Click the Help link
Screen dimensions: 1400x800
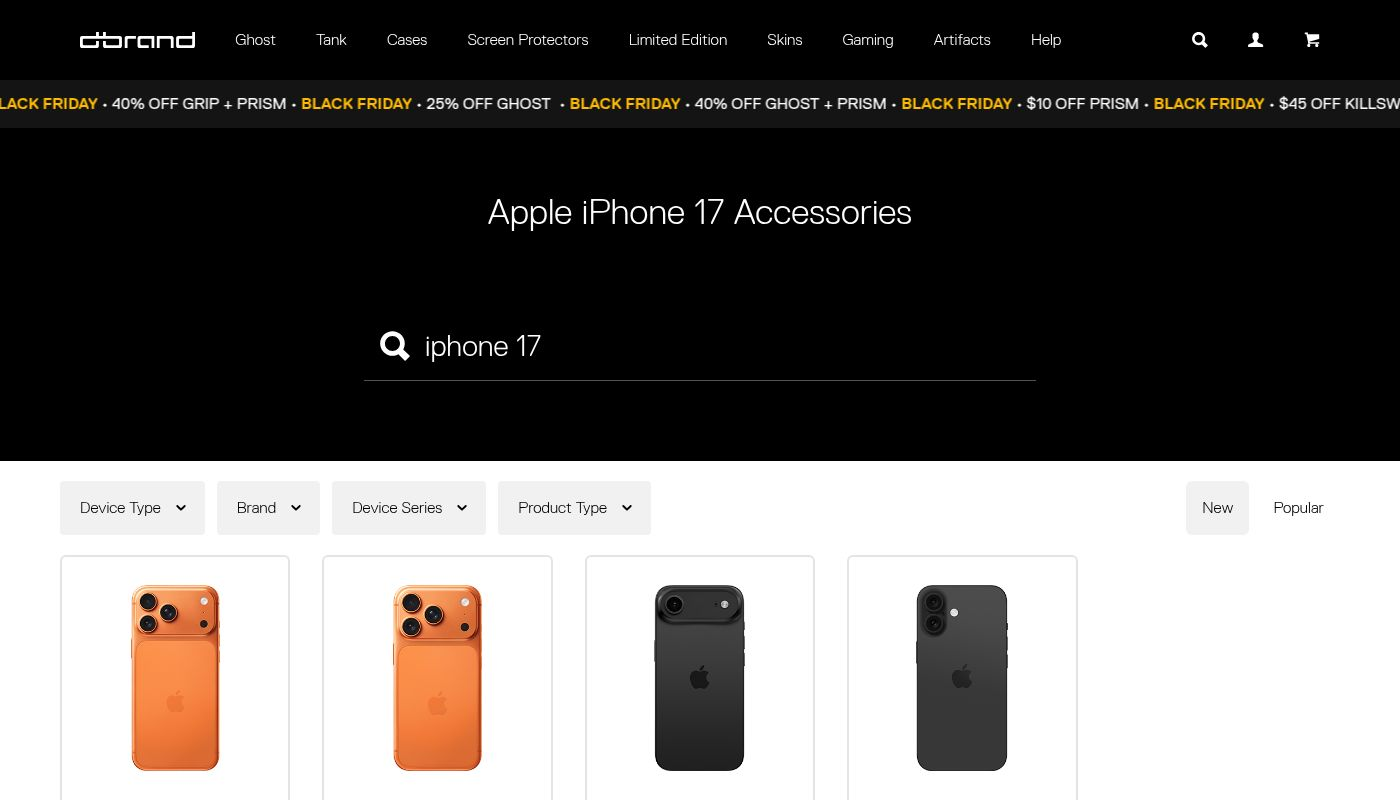(1046, 40)
